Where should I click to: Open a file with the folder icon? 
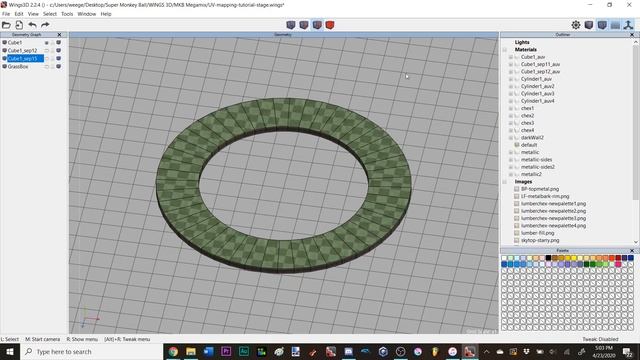(6, 25)
